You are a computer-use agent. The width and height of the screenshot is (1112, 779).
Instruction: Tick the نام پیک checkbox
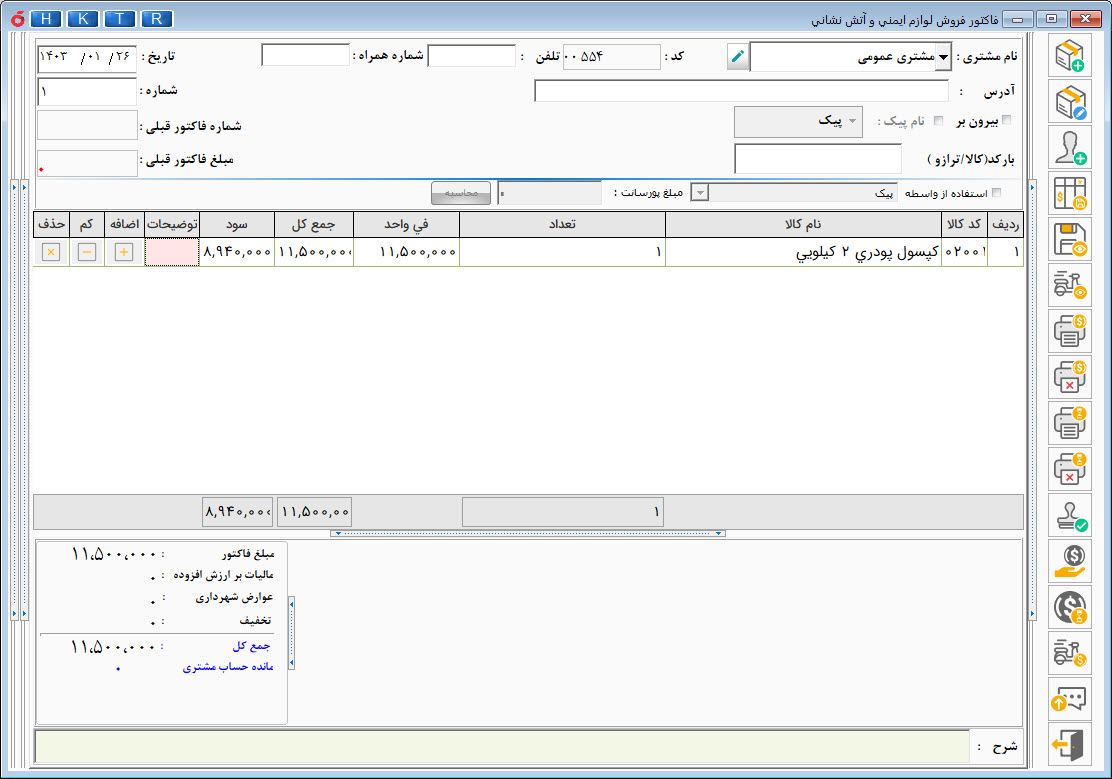[x=938, y=121]
